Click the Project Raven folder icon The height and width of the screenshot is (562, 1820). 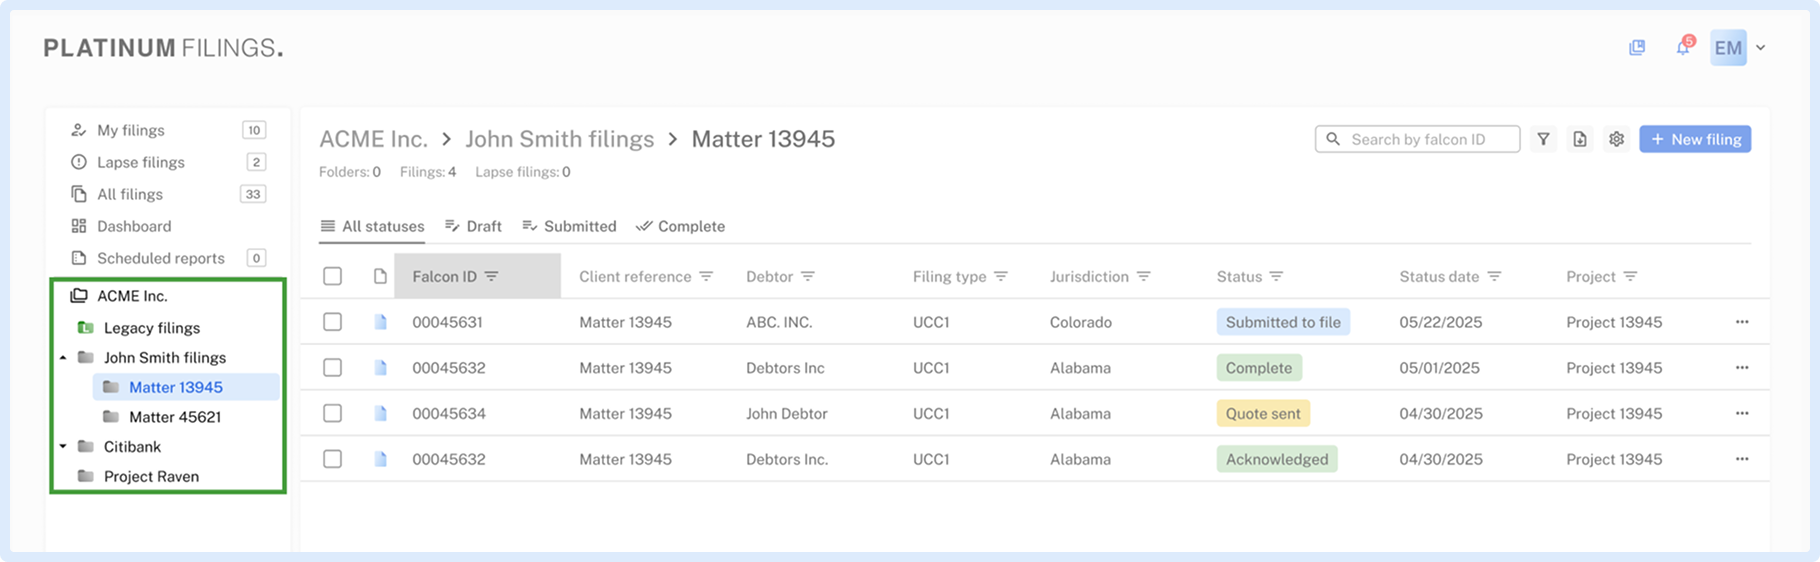86,476
